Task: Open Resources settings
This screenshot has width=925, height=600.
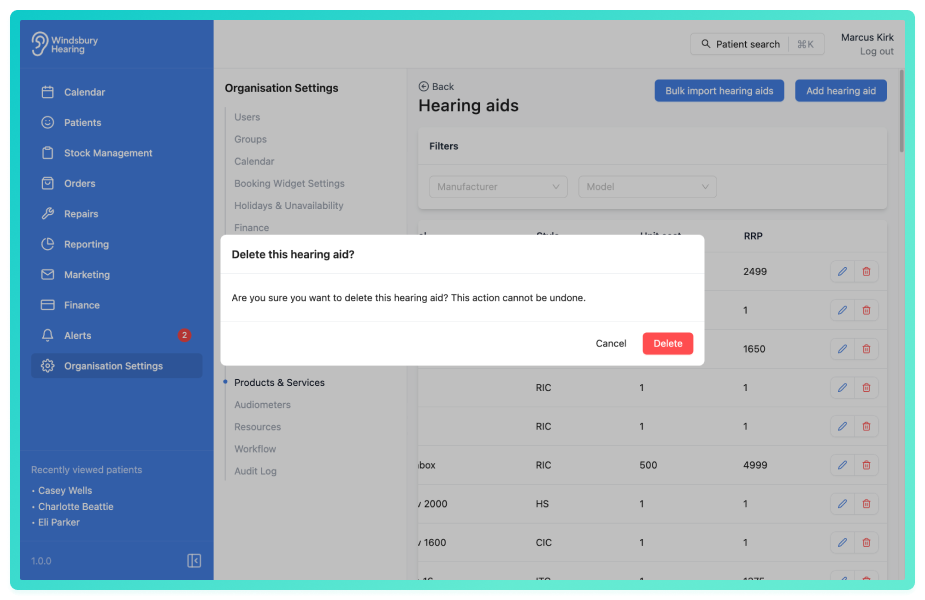Action: click(257, 427)
